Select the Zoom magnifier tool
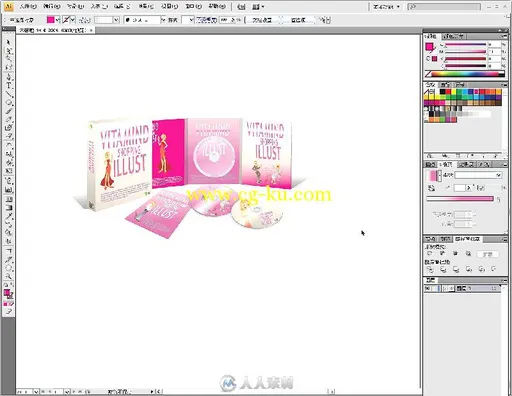Image resolution: width=512 pixels, height=396 pixels. [8, 276]
